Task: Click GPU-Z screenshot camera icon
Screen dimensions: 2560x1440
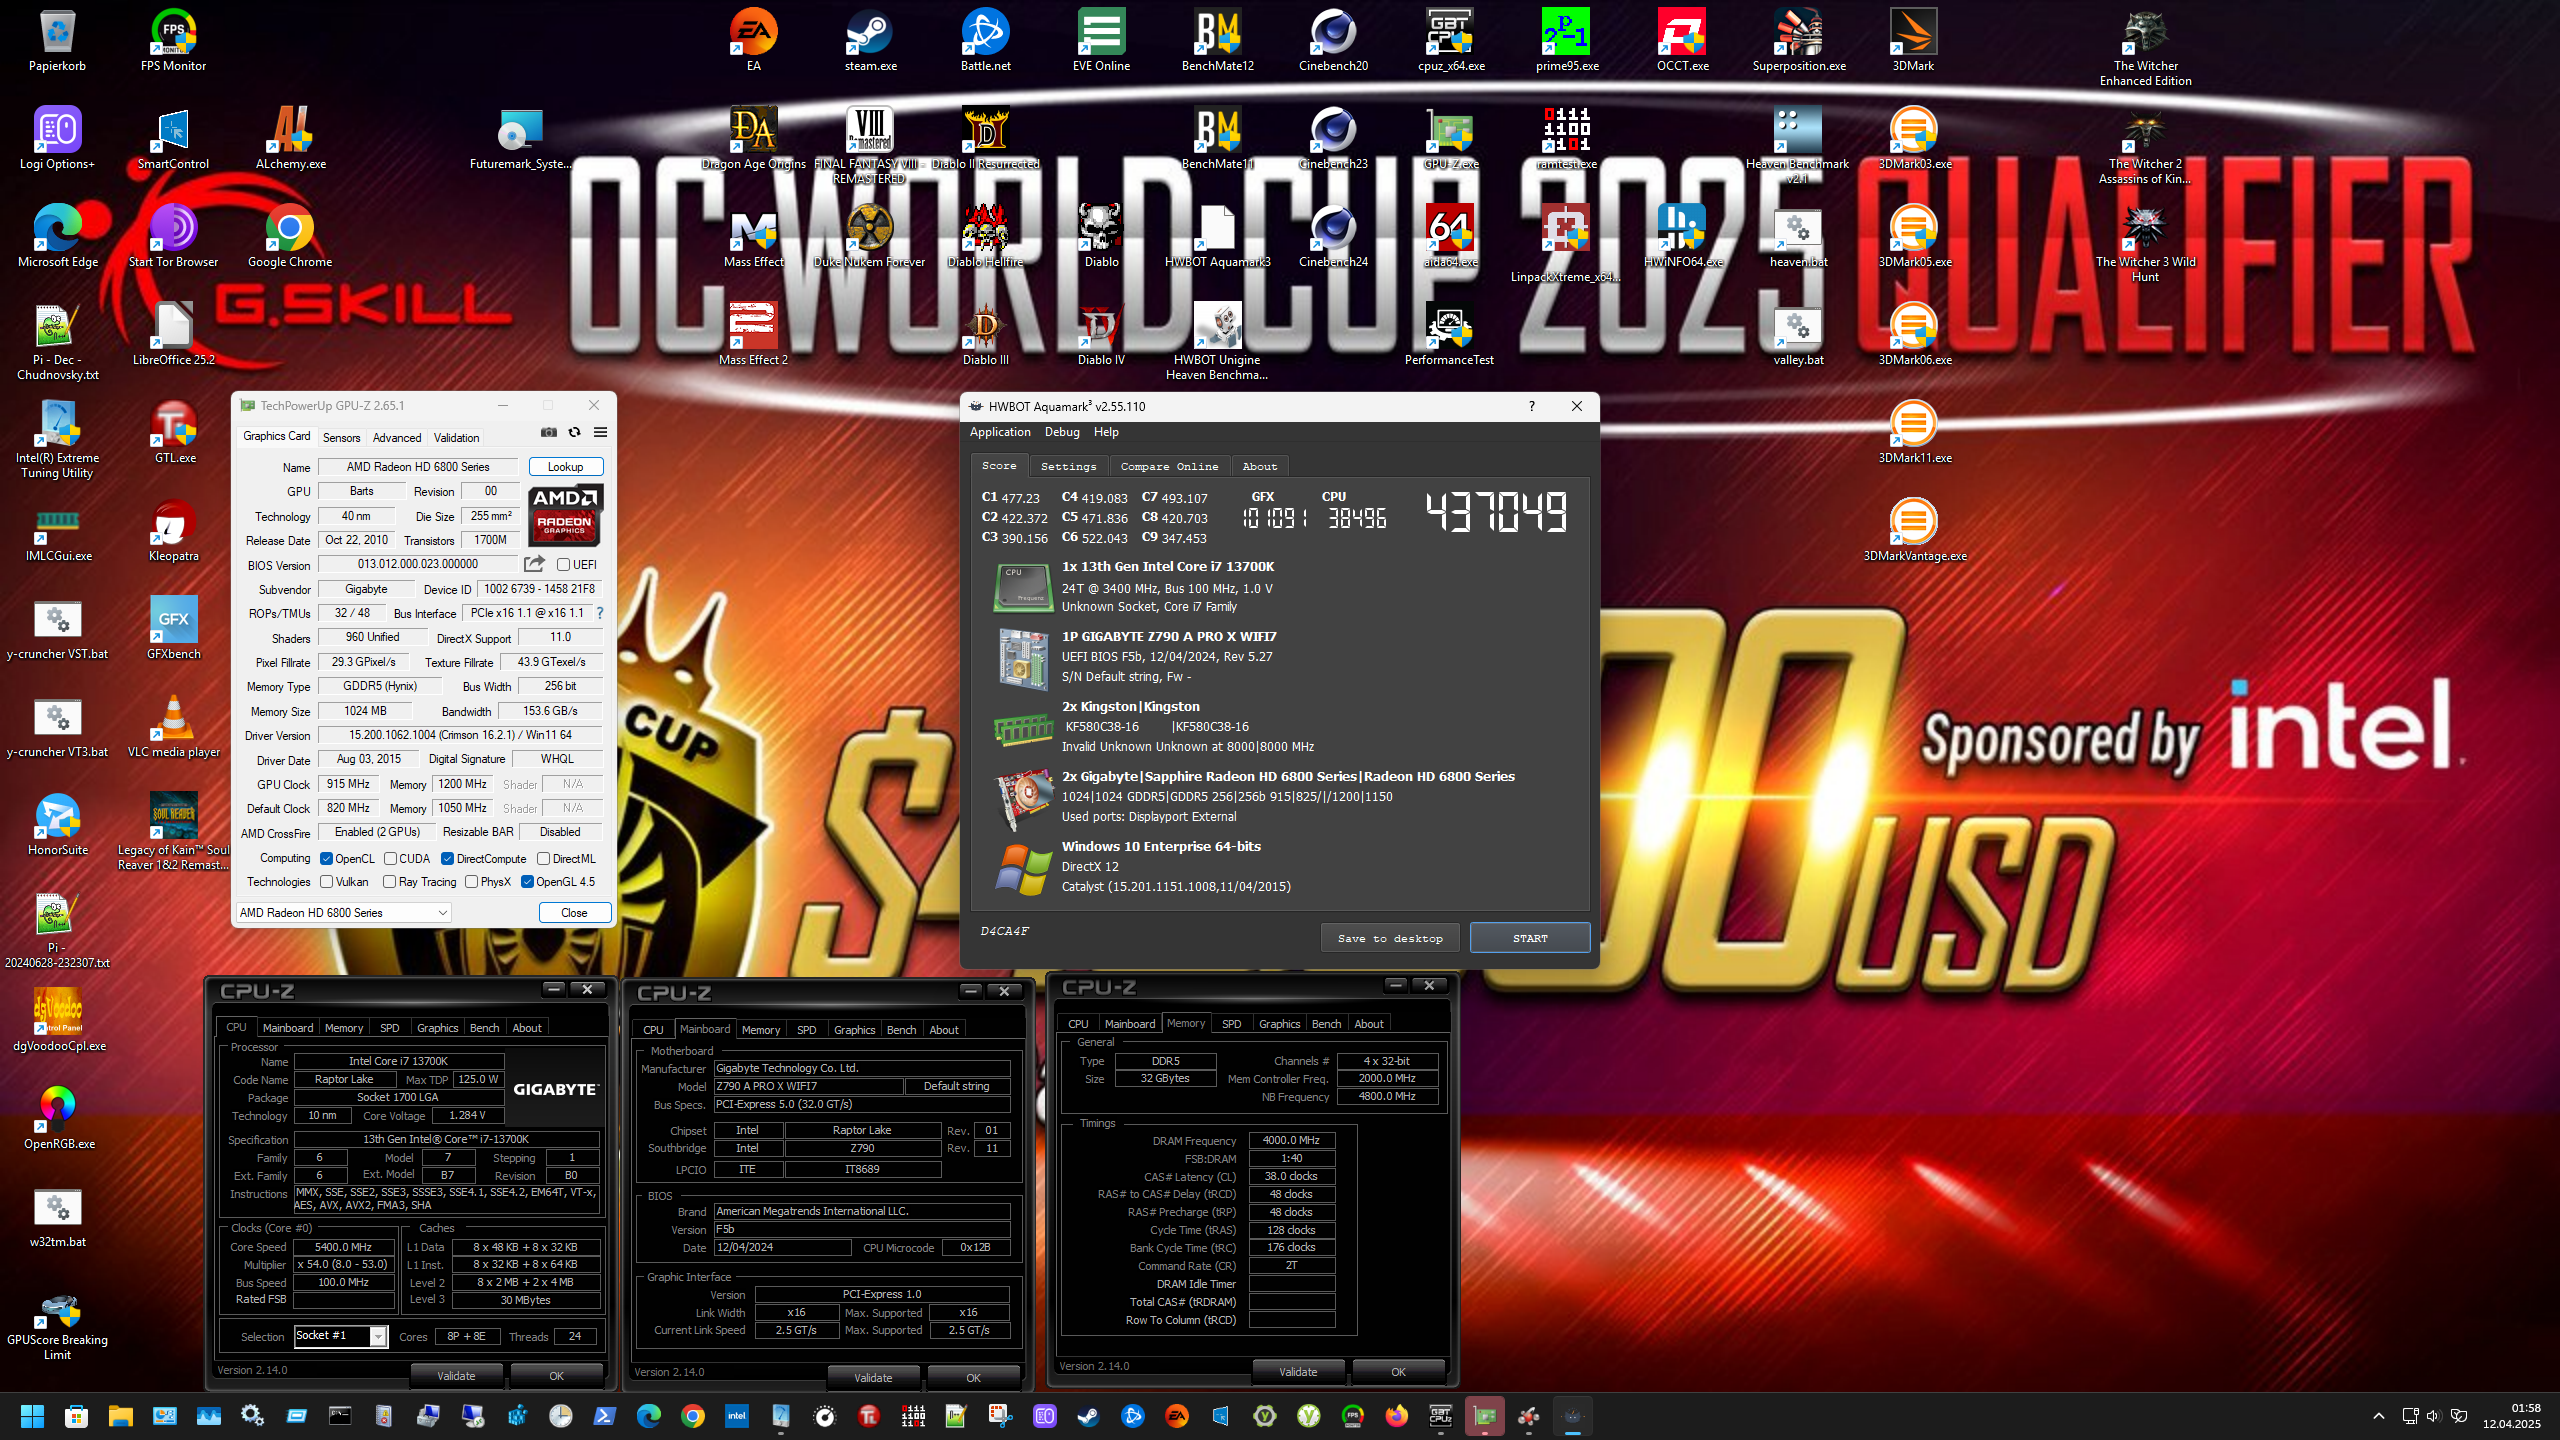Action: (549, 432)
